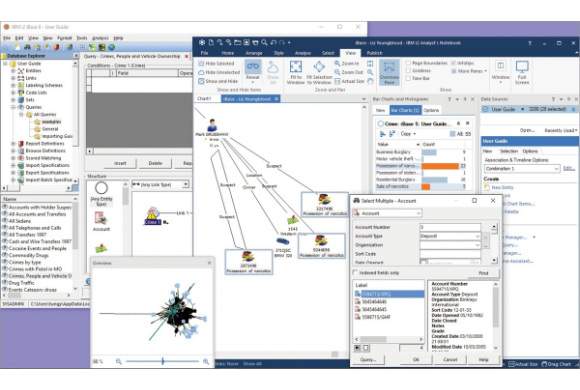Click the Insert button in query conditions

point(120,163)
